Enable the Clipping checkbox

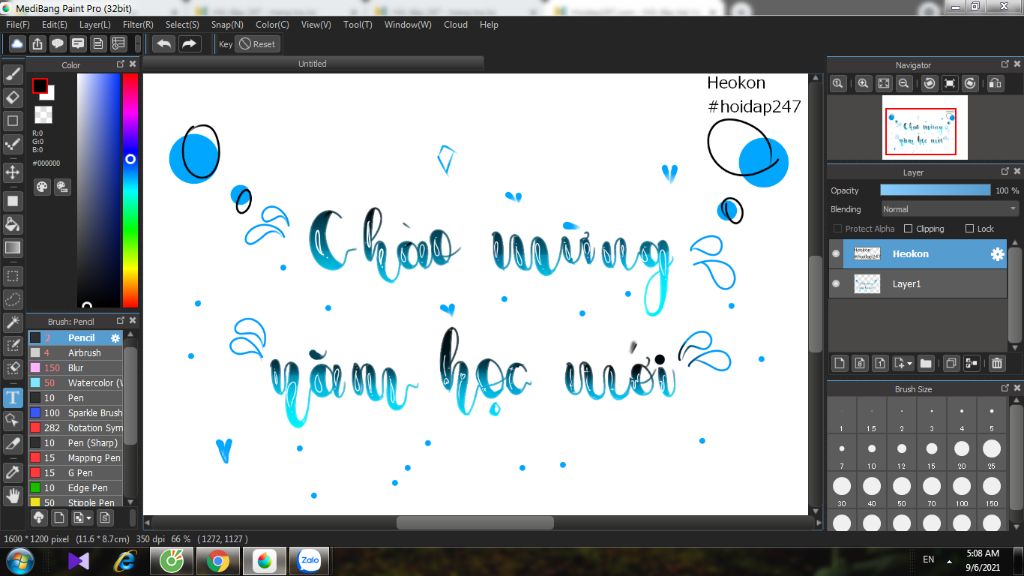[x=908, y=229]
